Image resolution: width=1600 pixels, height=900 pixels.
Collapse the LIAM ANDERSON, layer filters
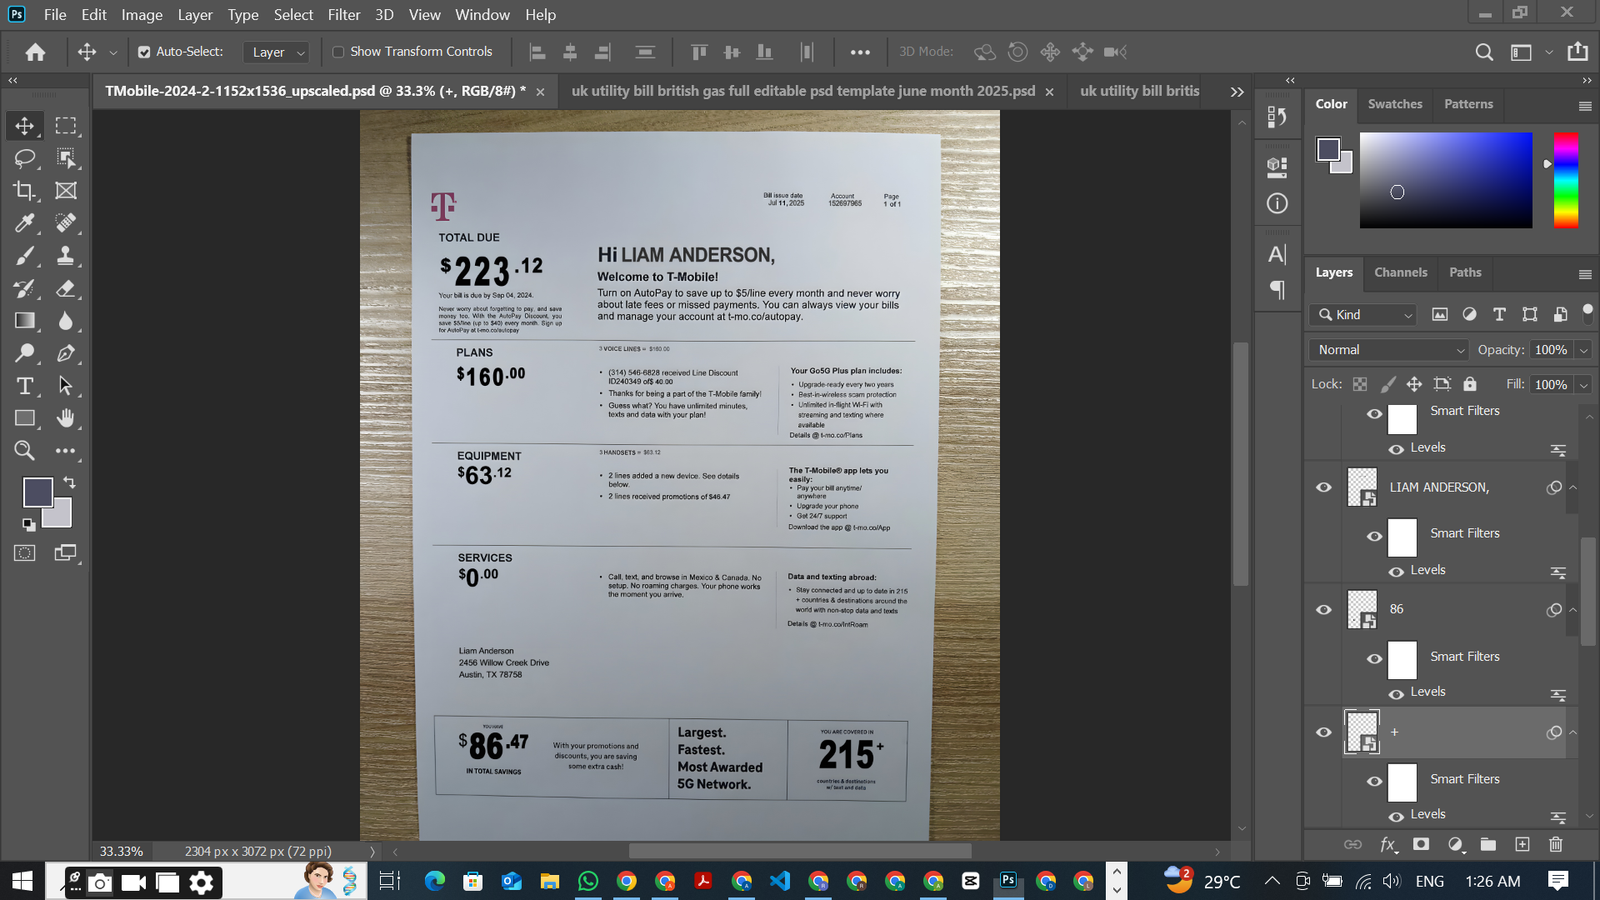(1573, 488)
